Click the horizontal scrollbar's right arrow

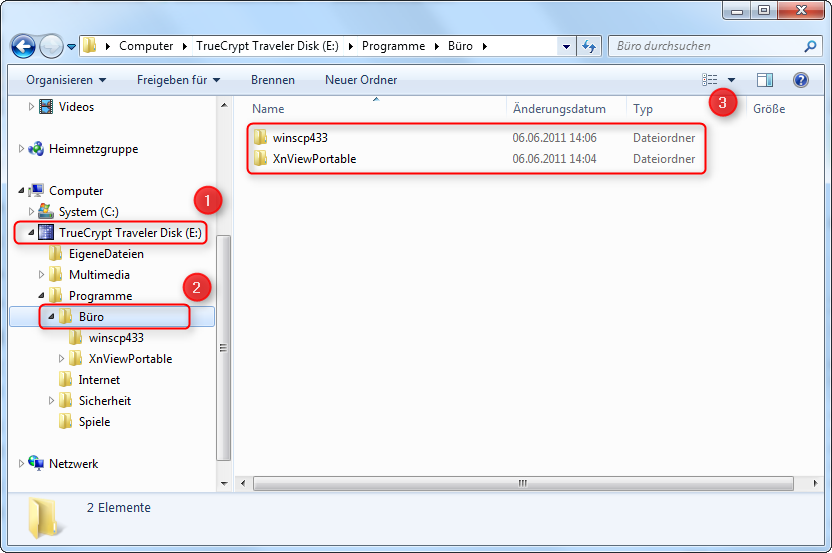[815, 483]
